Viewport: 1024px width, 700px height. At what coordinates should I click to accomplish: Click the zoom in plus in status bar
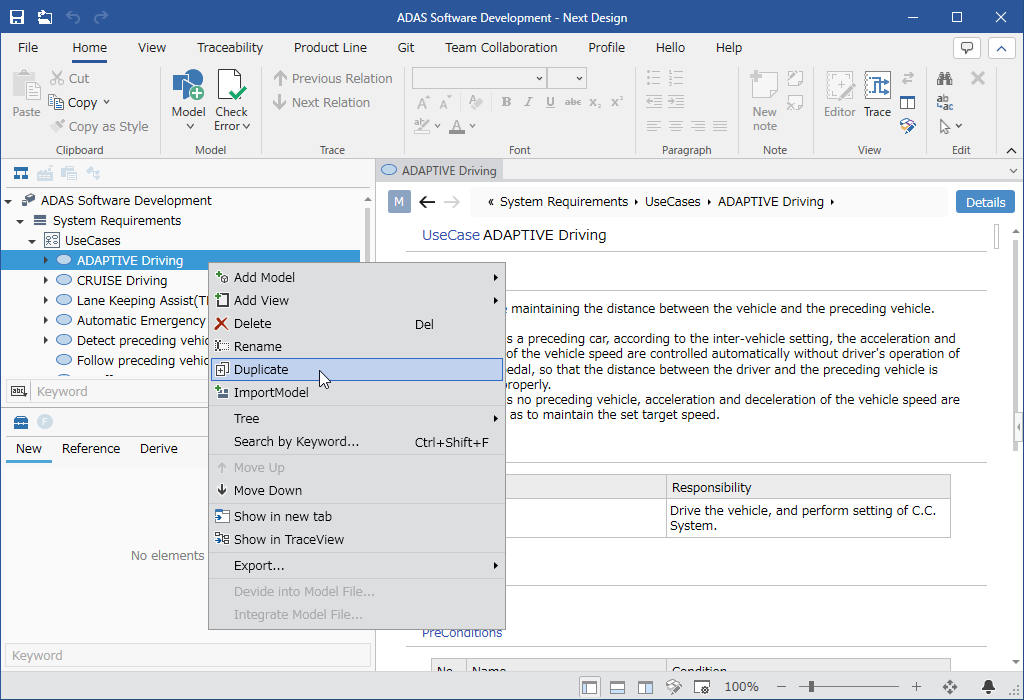click(x=916, y=686)
